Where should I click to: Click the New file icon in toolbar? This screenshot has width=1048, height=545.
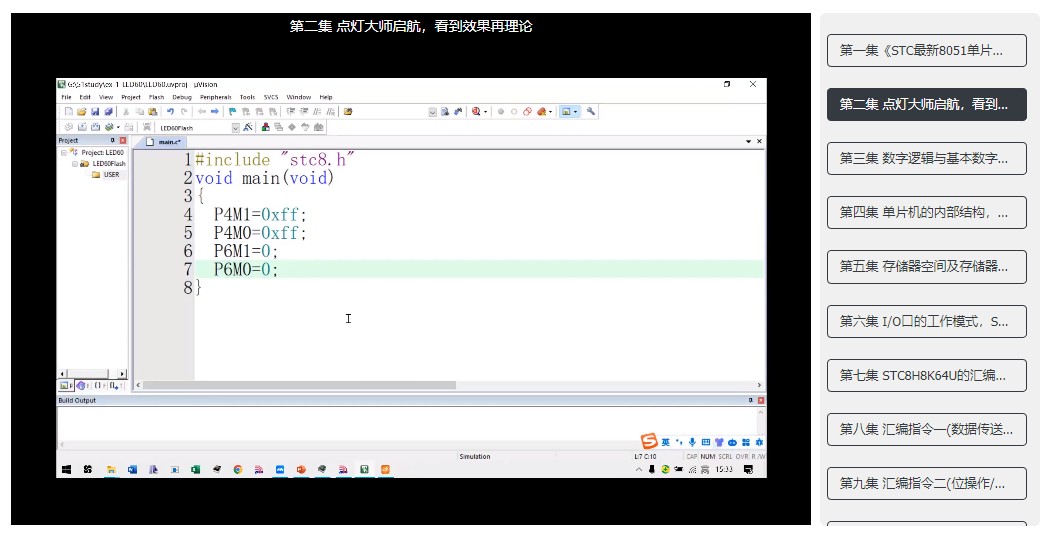pos(69,112)
